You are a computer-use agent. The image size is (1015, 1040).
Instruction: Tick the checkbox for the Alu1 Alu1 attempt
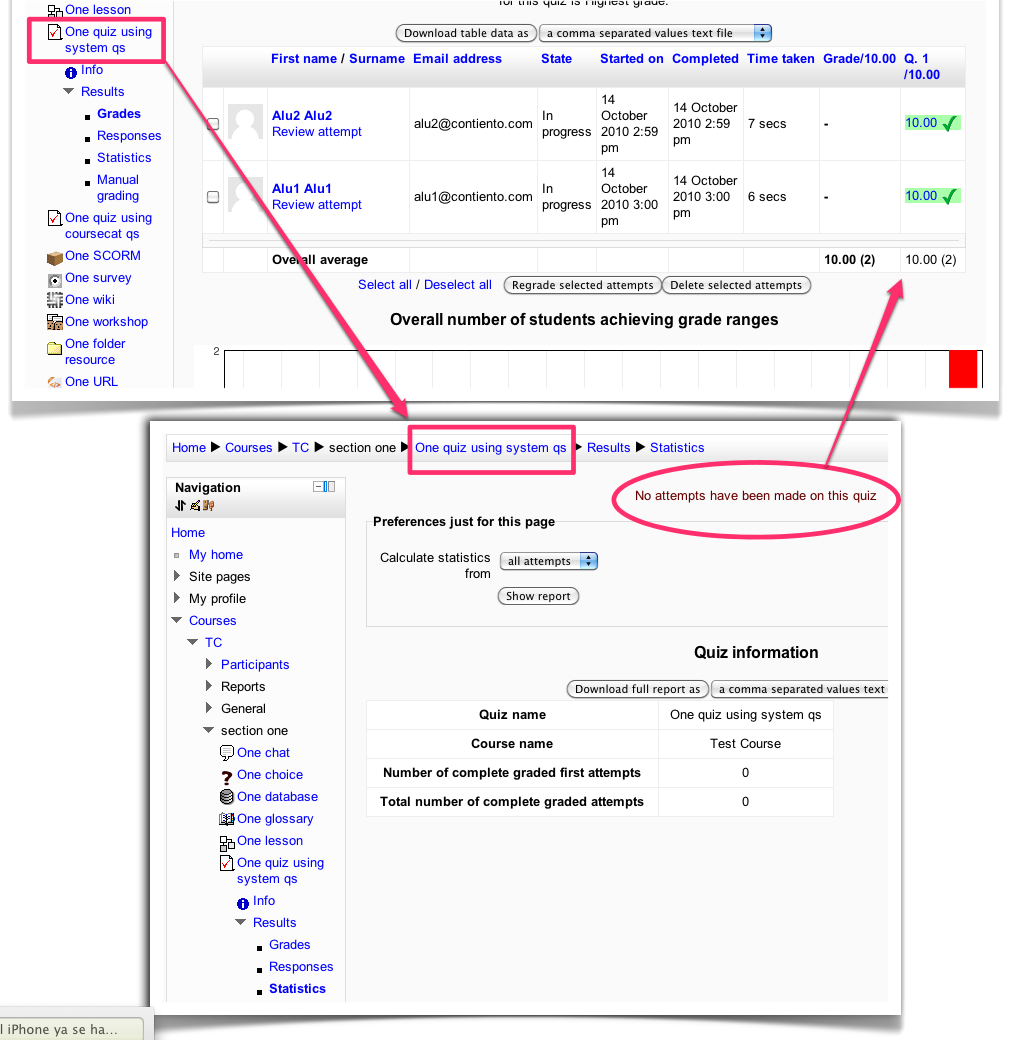213,197
